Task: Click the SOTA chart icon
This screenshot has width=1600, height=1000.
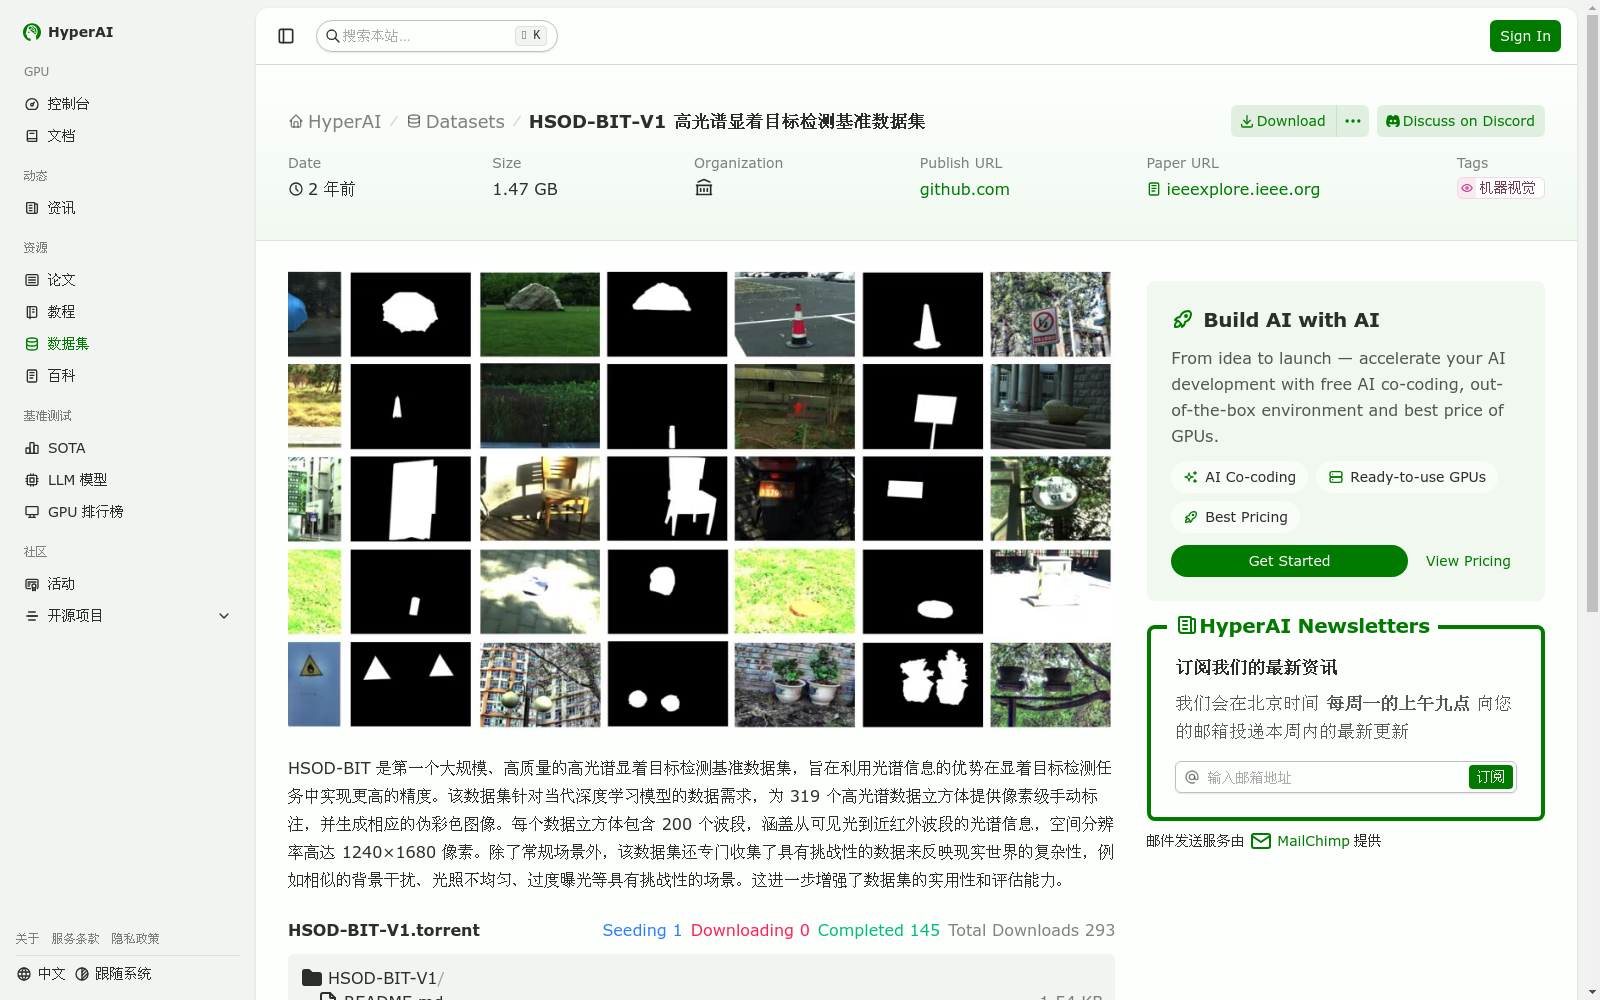Action: pyautogui.click(x=32, y=448)
